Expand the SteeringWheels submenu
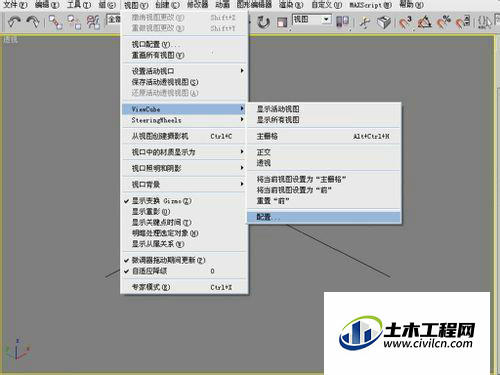Image resolution: width=500 pixels, height=375 pixels. [x=184, y=120]
